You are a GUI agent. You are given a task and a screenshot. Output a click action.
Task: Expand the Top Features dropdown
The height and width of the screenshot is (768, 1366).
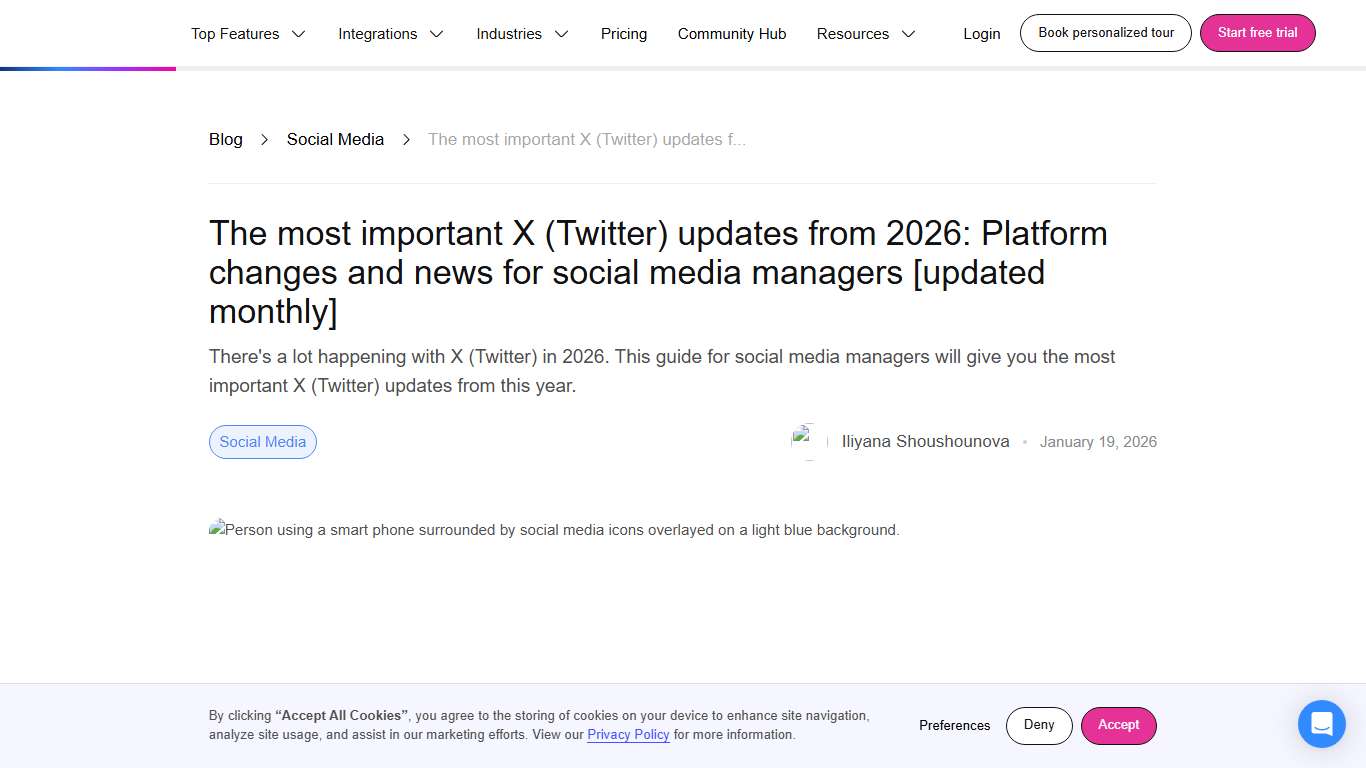point(247,33)
